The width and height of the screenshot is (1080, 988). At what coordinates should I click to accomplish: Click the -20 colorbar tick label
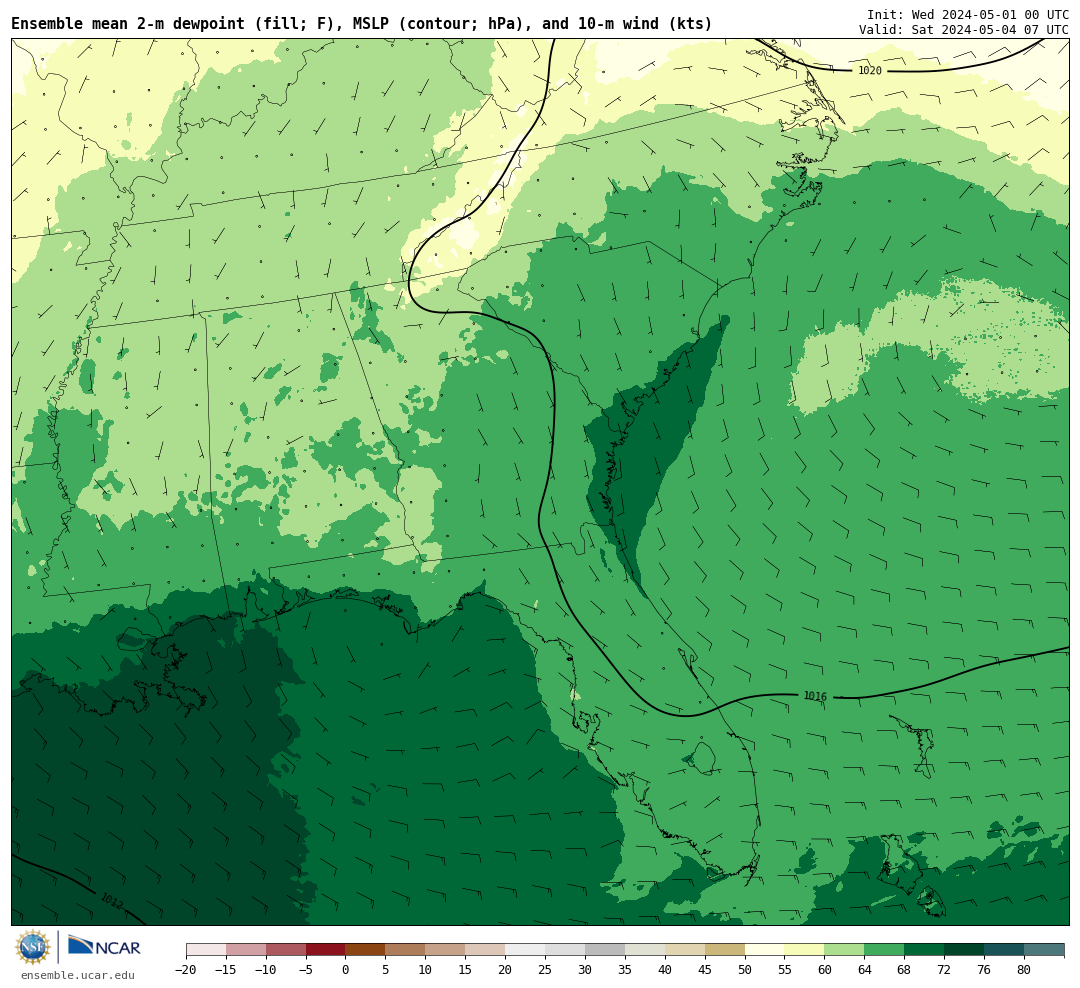pyautogui.click(x=185, y=969)
